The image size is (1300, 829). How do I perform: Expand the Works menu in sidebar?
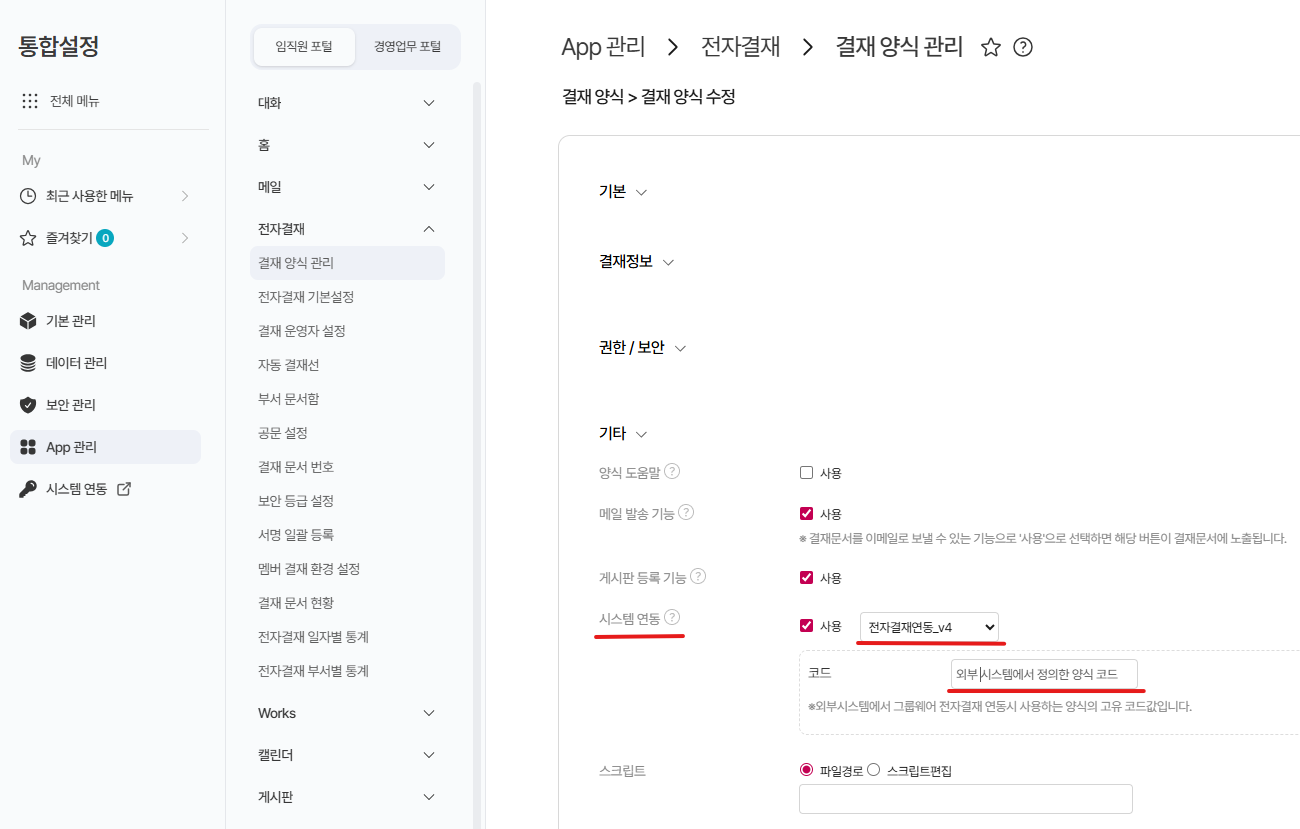tap(429, 713)
